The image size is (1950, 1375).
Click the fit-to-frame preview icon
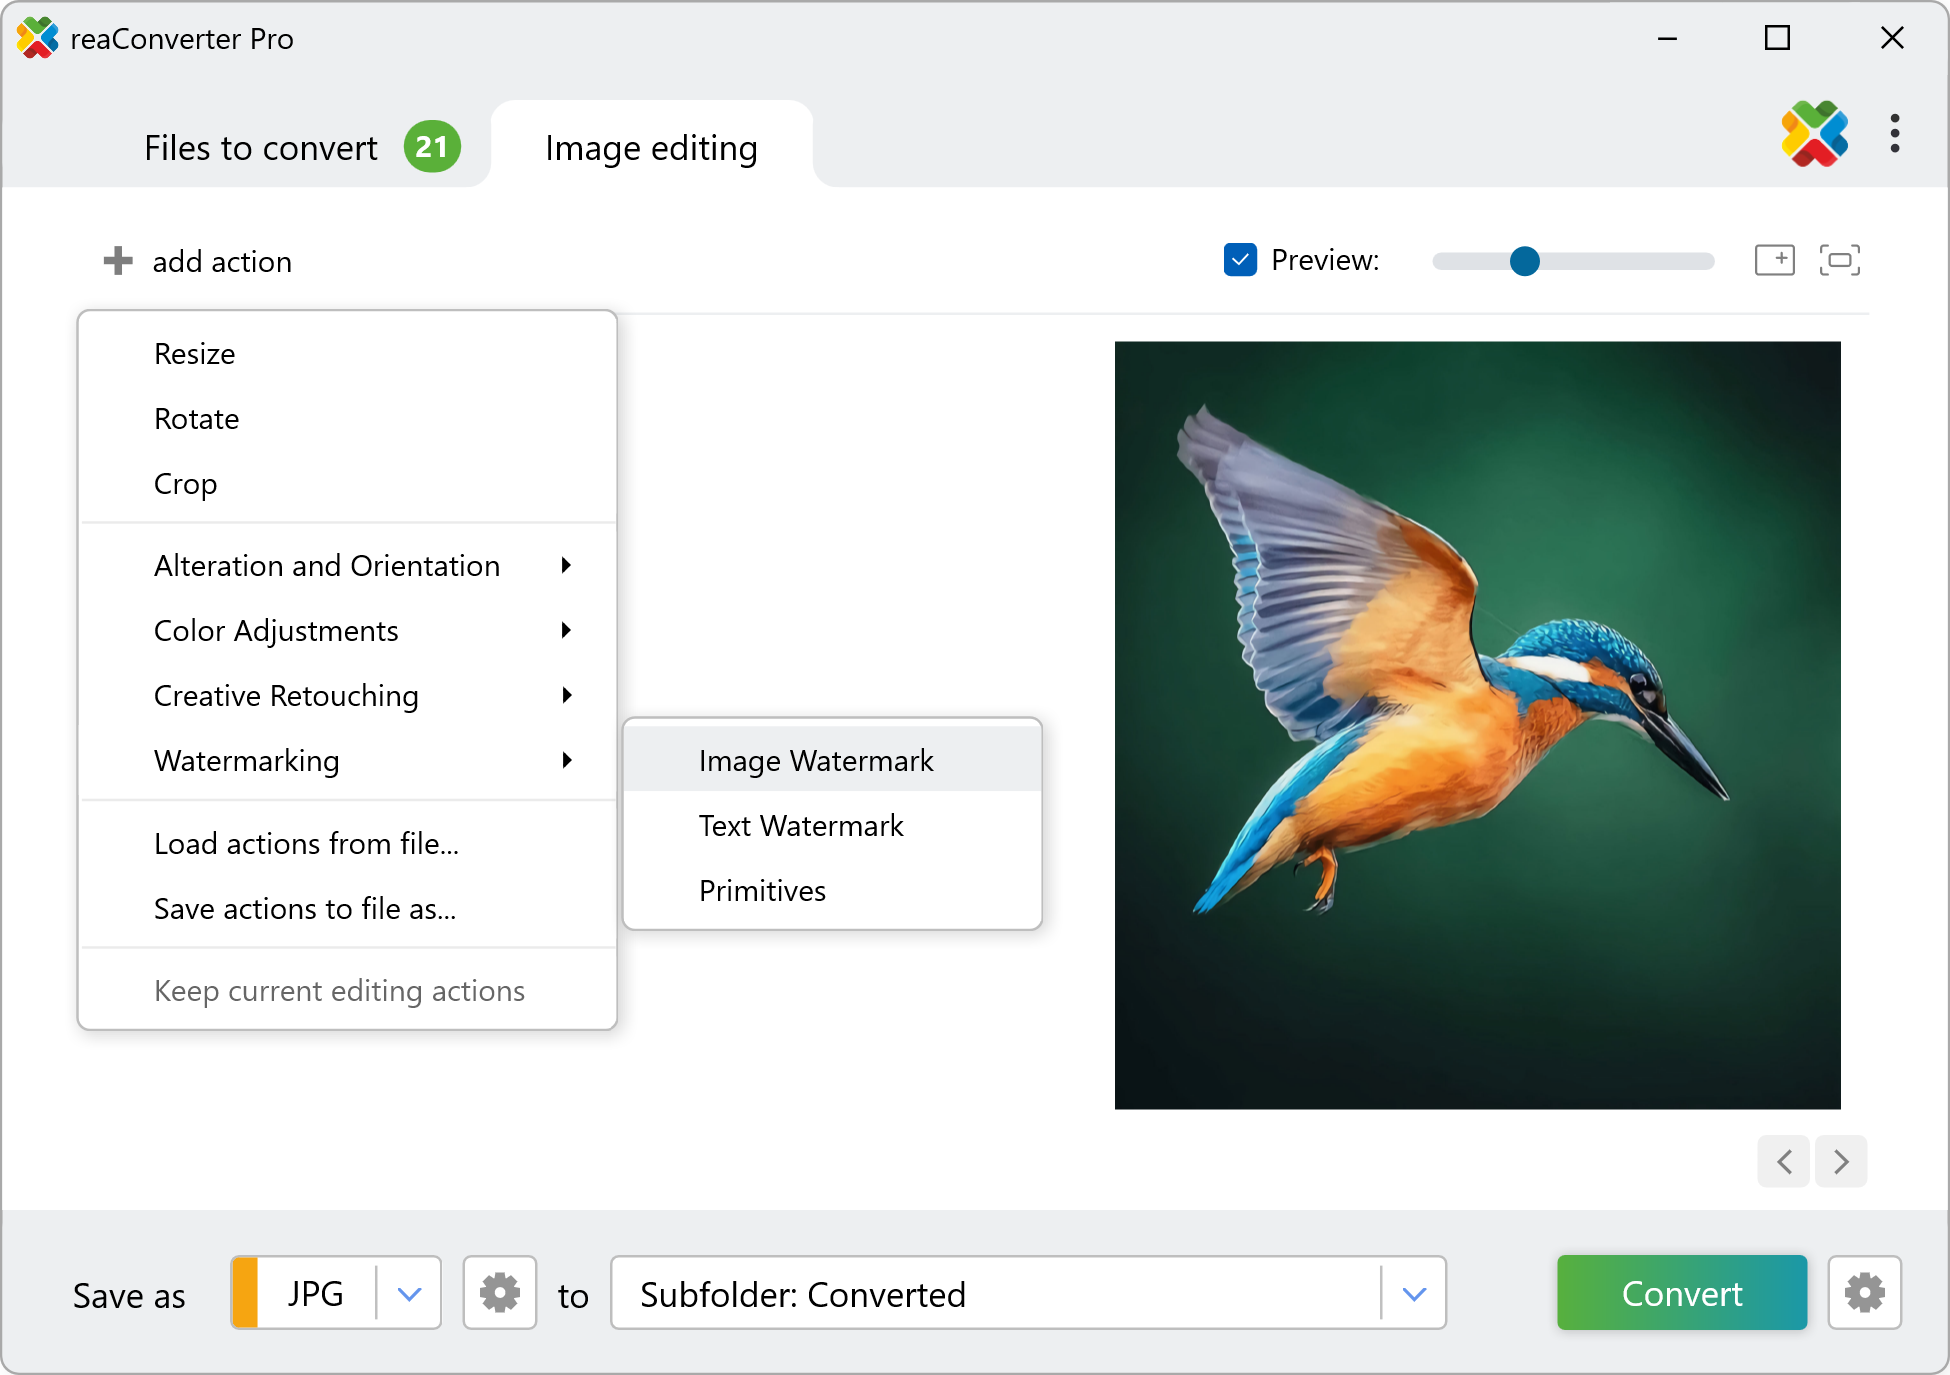click(1839, 260)
